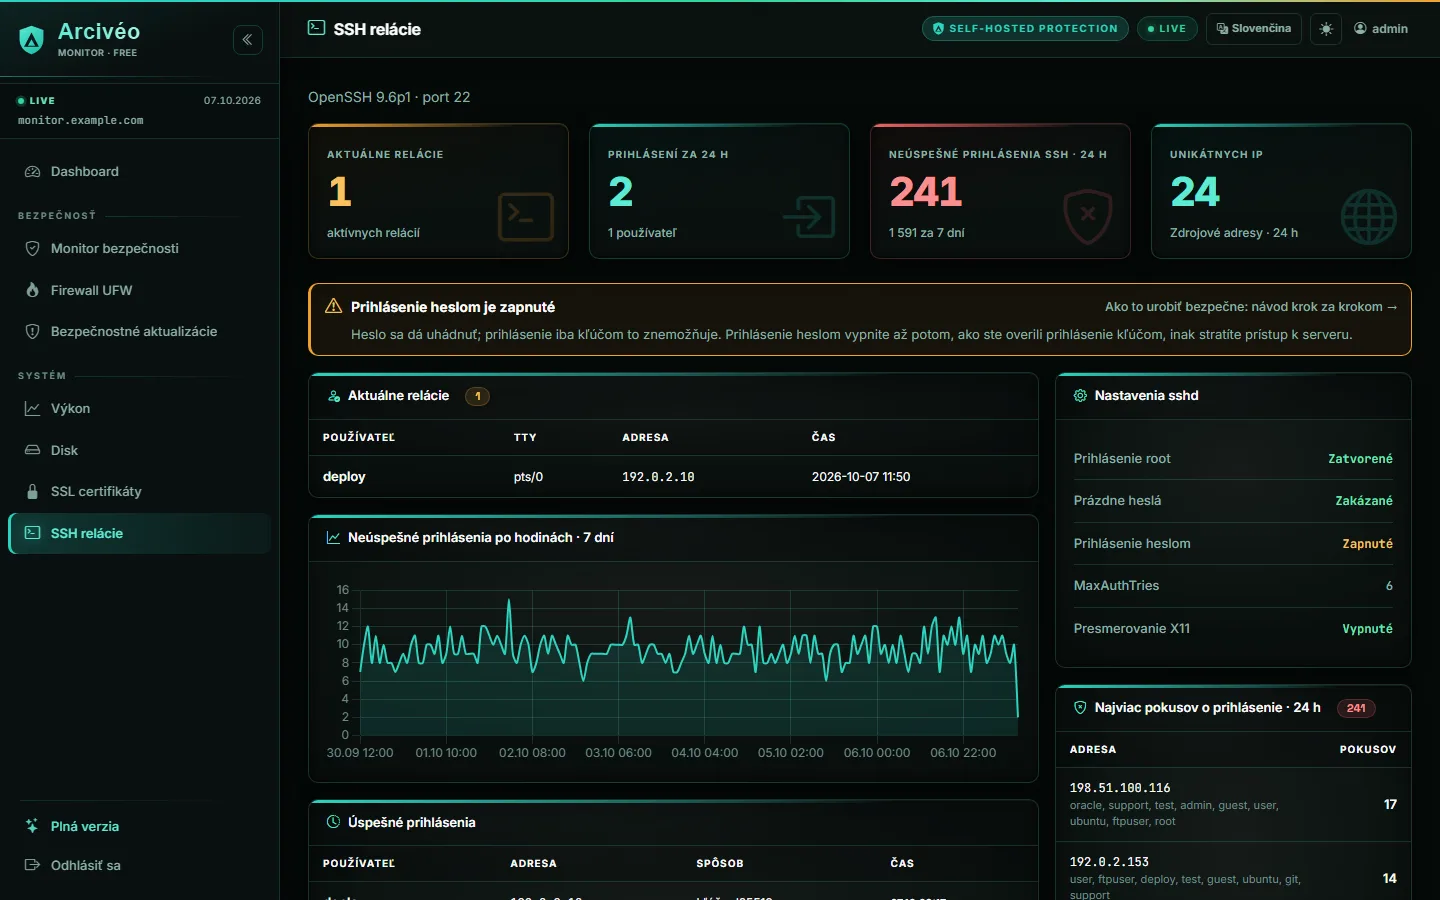
Task: Open the návod krok za krokom link
Action: [1251, 307]
